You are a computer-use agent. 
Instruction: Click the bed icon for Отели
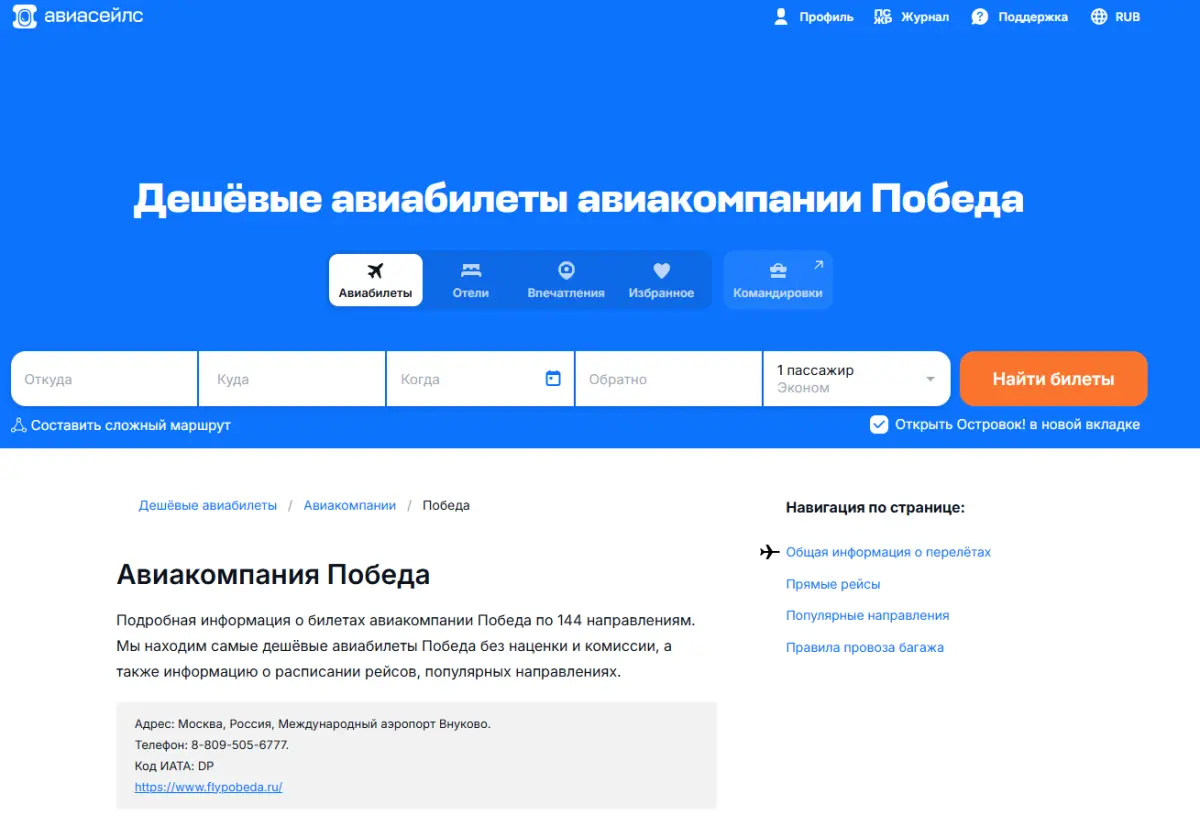coord(471,271)
